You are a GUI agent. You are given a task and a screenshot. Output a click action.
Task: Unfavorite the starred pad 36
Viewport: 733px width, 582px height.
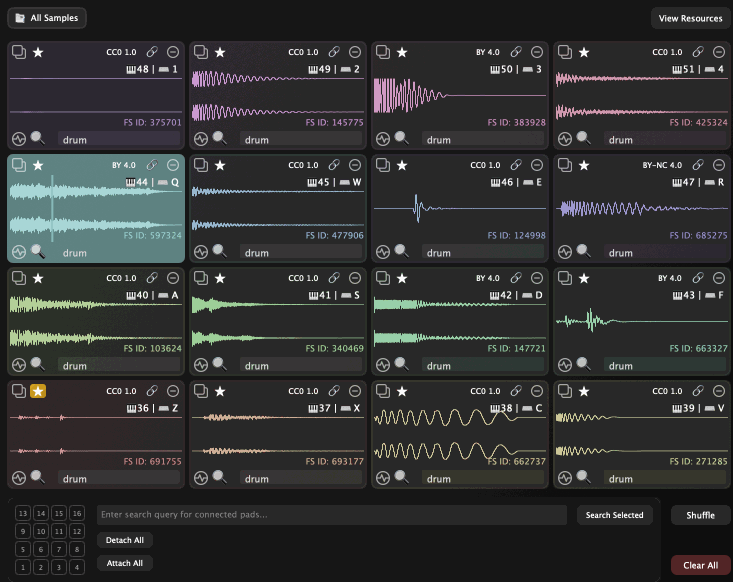coord(38,391)
